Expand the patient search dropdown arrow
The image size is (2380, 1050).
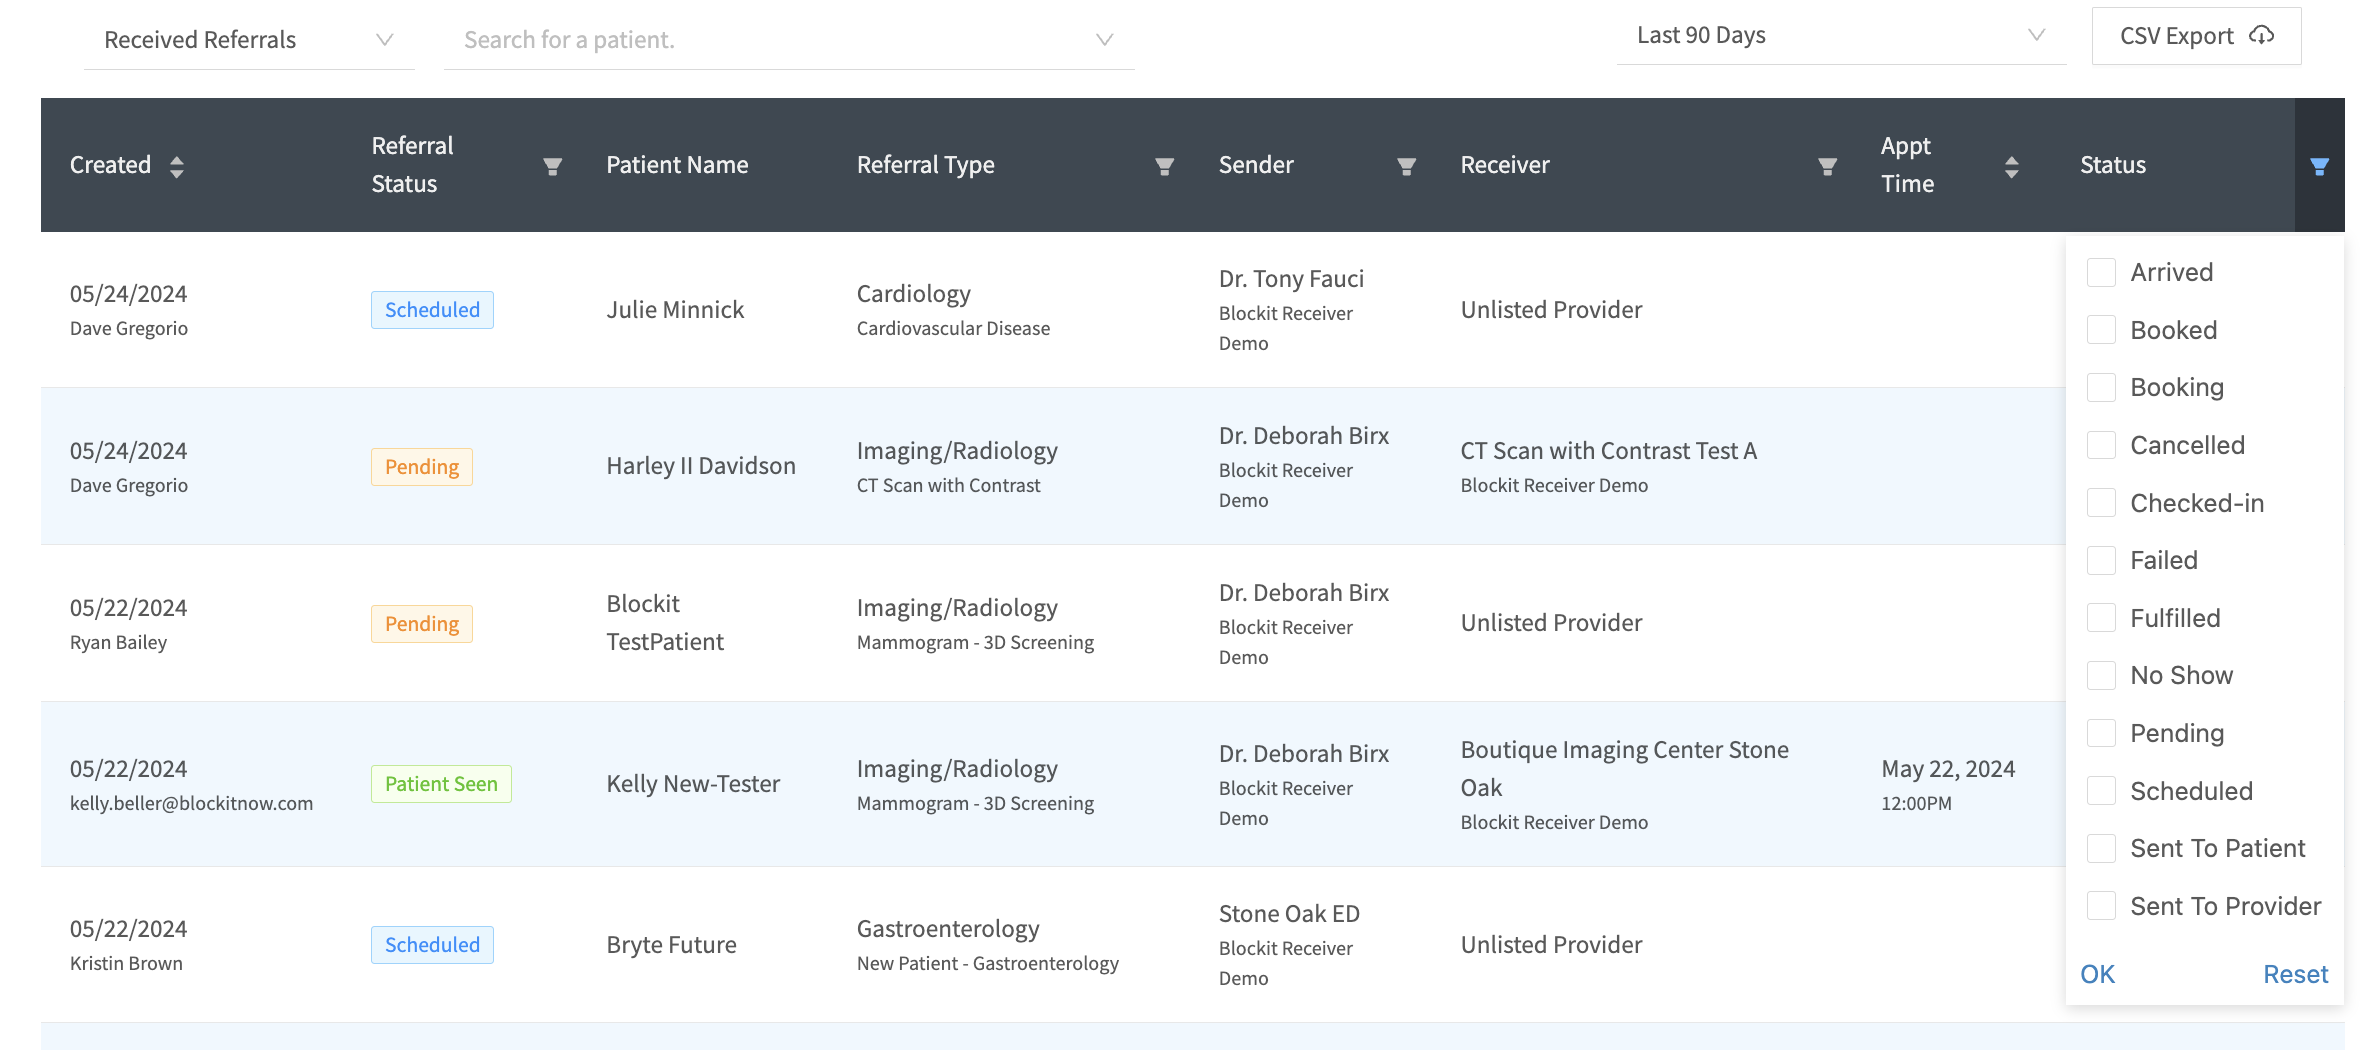click(x=1104, y=40)
